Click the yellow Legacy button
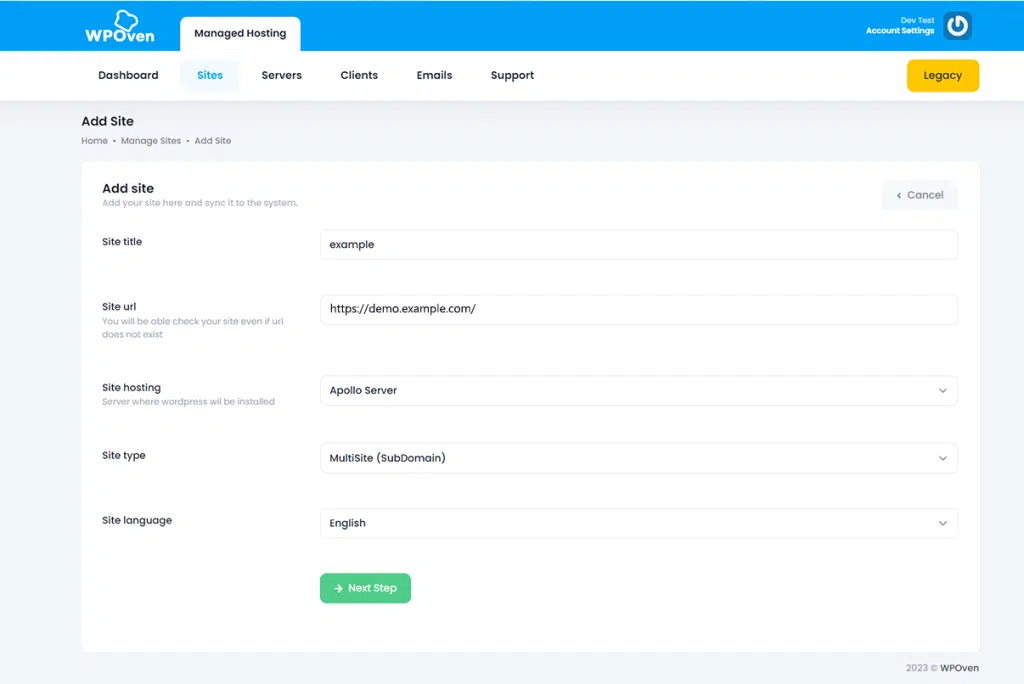 pos(942,75)
